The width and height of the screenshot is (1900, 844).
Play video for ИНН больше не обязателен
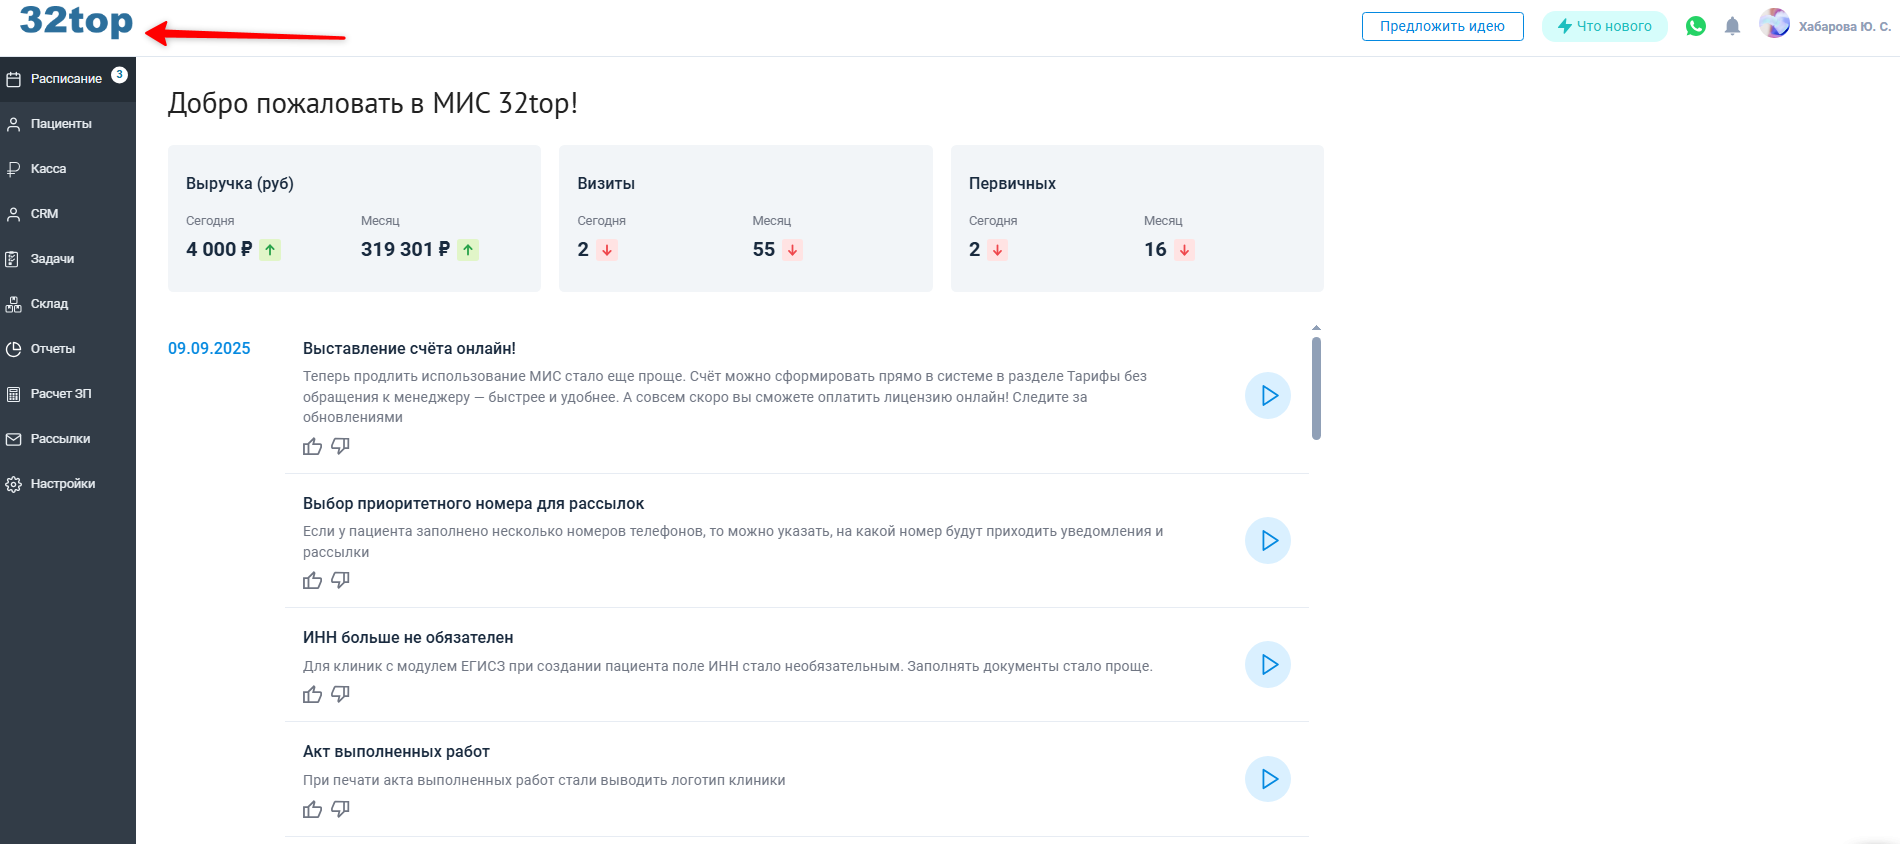[x=1267, y=665]
